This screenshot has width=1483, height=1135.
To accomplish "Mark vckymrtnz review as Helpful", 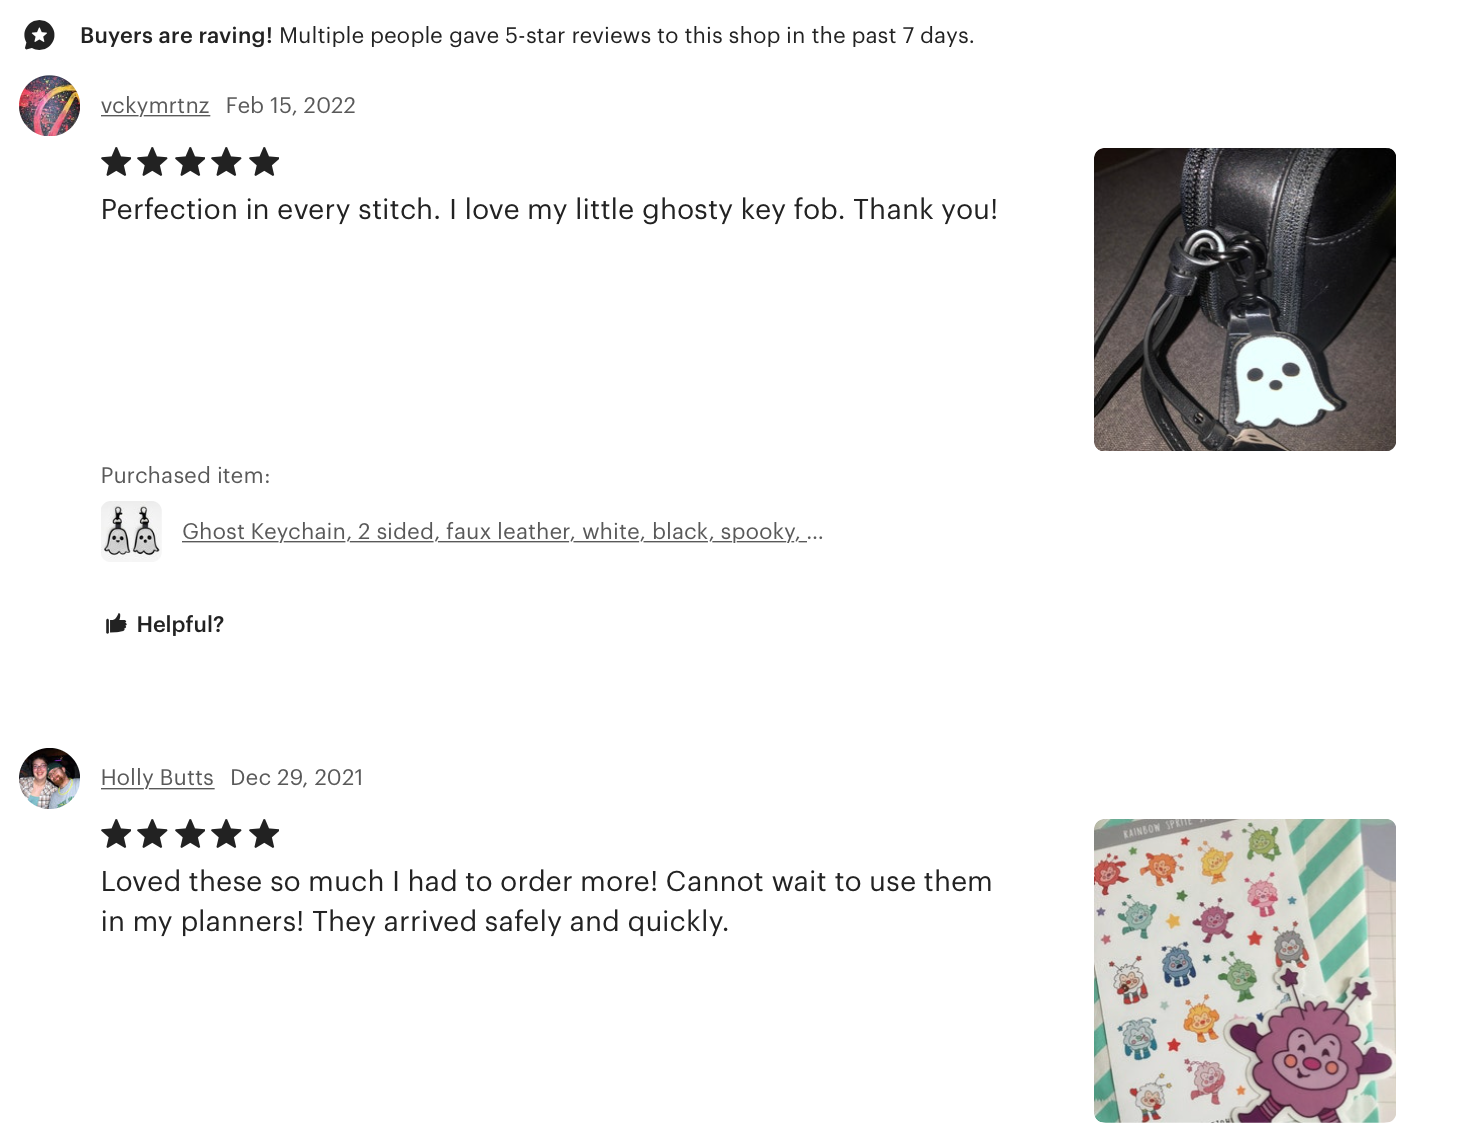I will (164, 624).
